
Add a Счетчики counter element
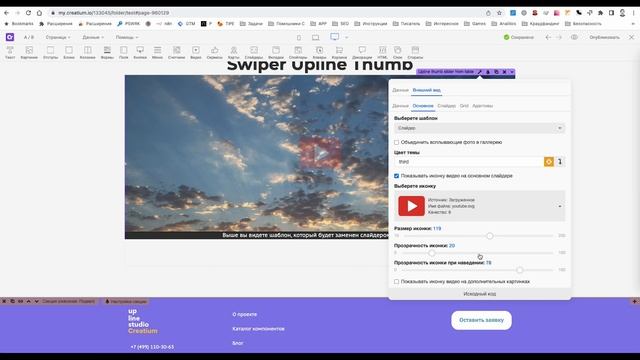click(x=176, y=53)
